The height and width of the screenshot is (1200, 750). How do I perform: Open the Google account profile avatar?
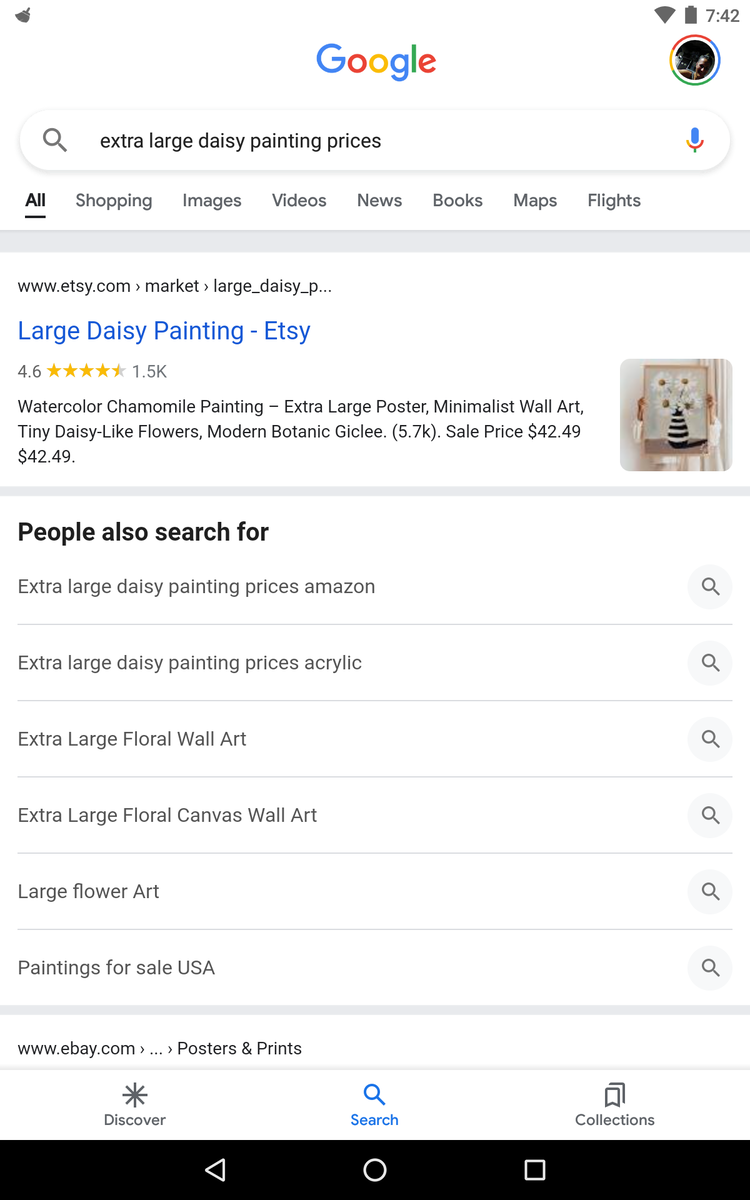(x=694, y=60)
